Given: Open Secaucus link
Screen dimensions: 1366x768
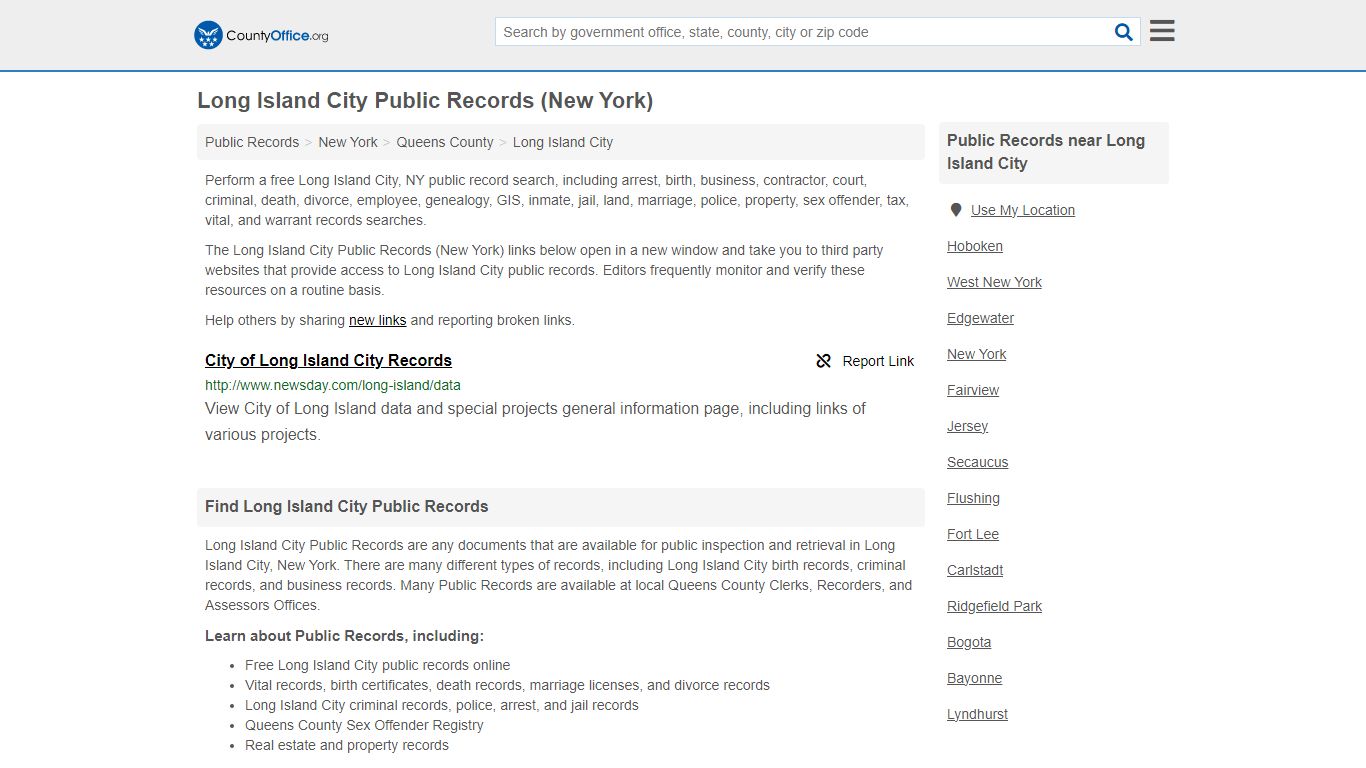Looking at the screenshot, I should coord(978,462).
